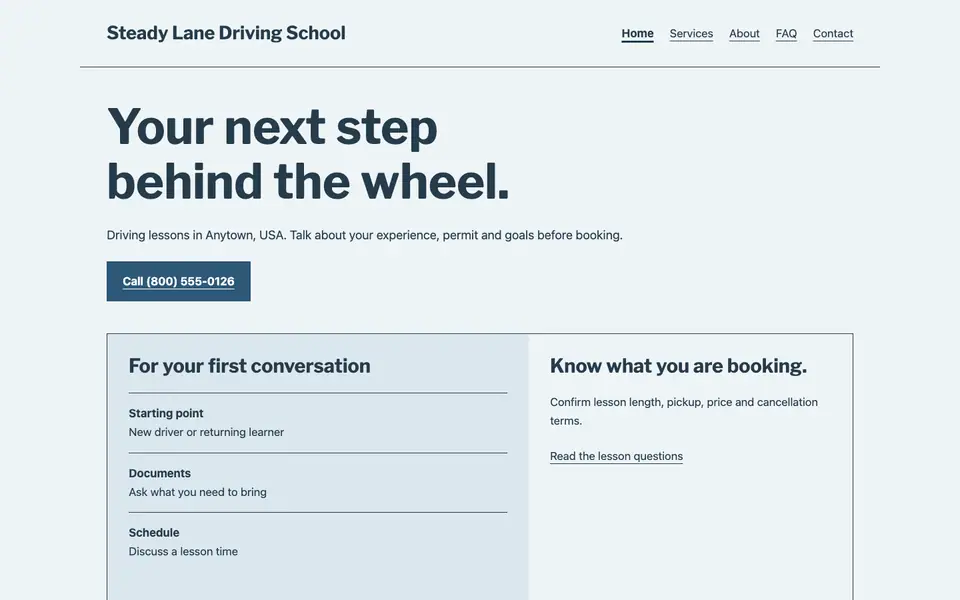
Task: Click the 'Driving lessons in Anytown, USA' tagline
Action: point(364,235)
